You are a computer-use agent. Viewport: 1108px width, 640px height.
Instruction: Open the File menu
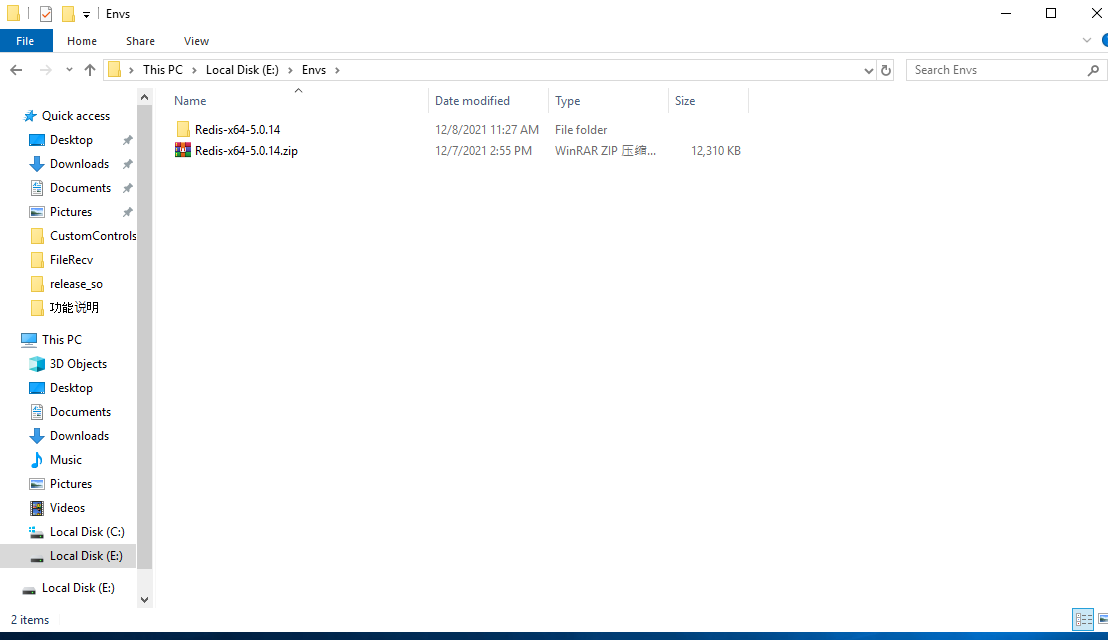click(26, 40)
